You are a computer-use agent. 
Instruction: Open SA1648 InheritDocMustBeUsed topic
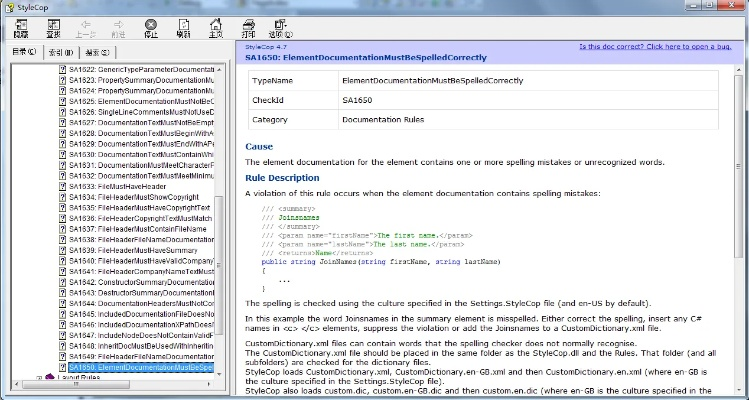click(139, 346)
